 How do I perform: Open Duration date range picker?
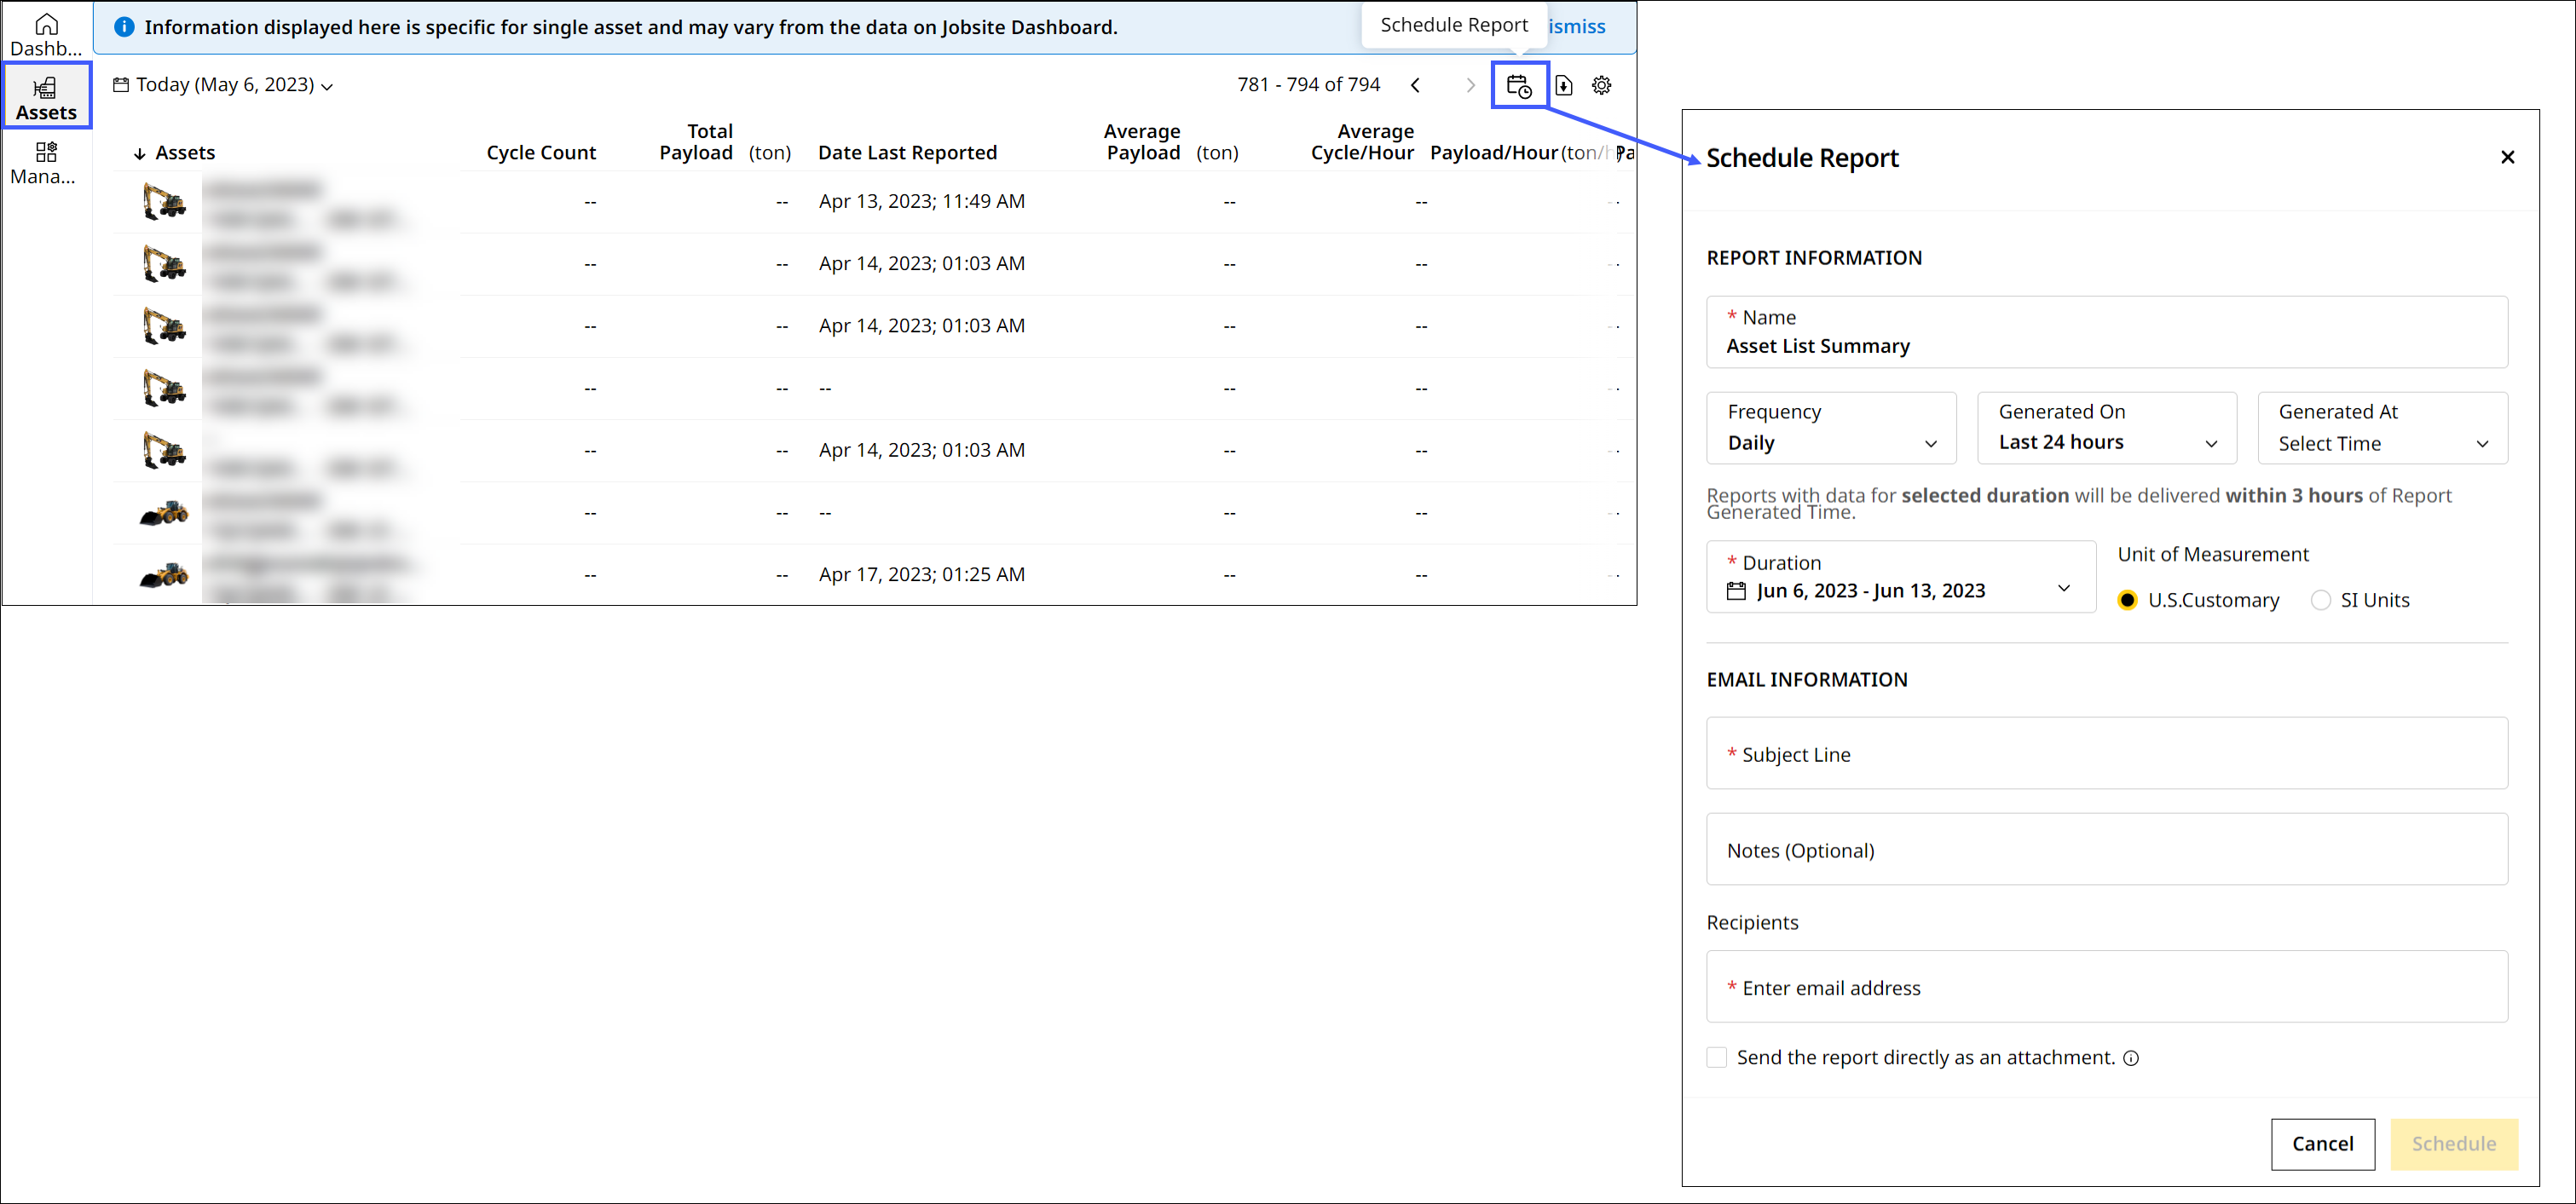[x=1900, y=577]
